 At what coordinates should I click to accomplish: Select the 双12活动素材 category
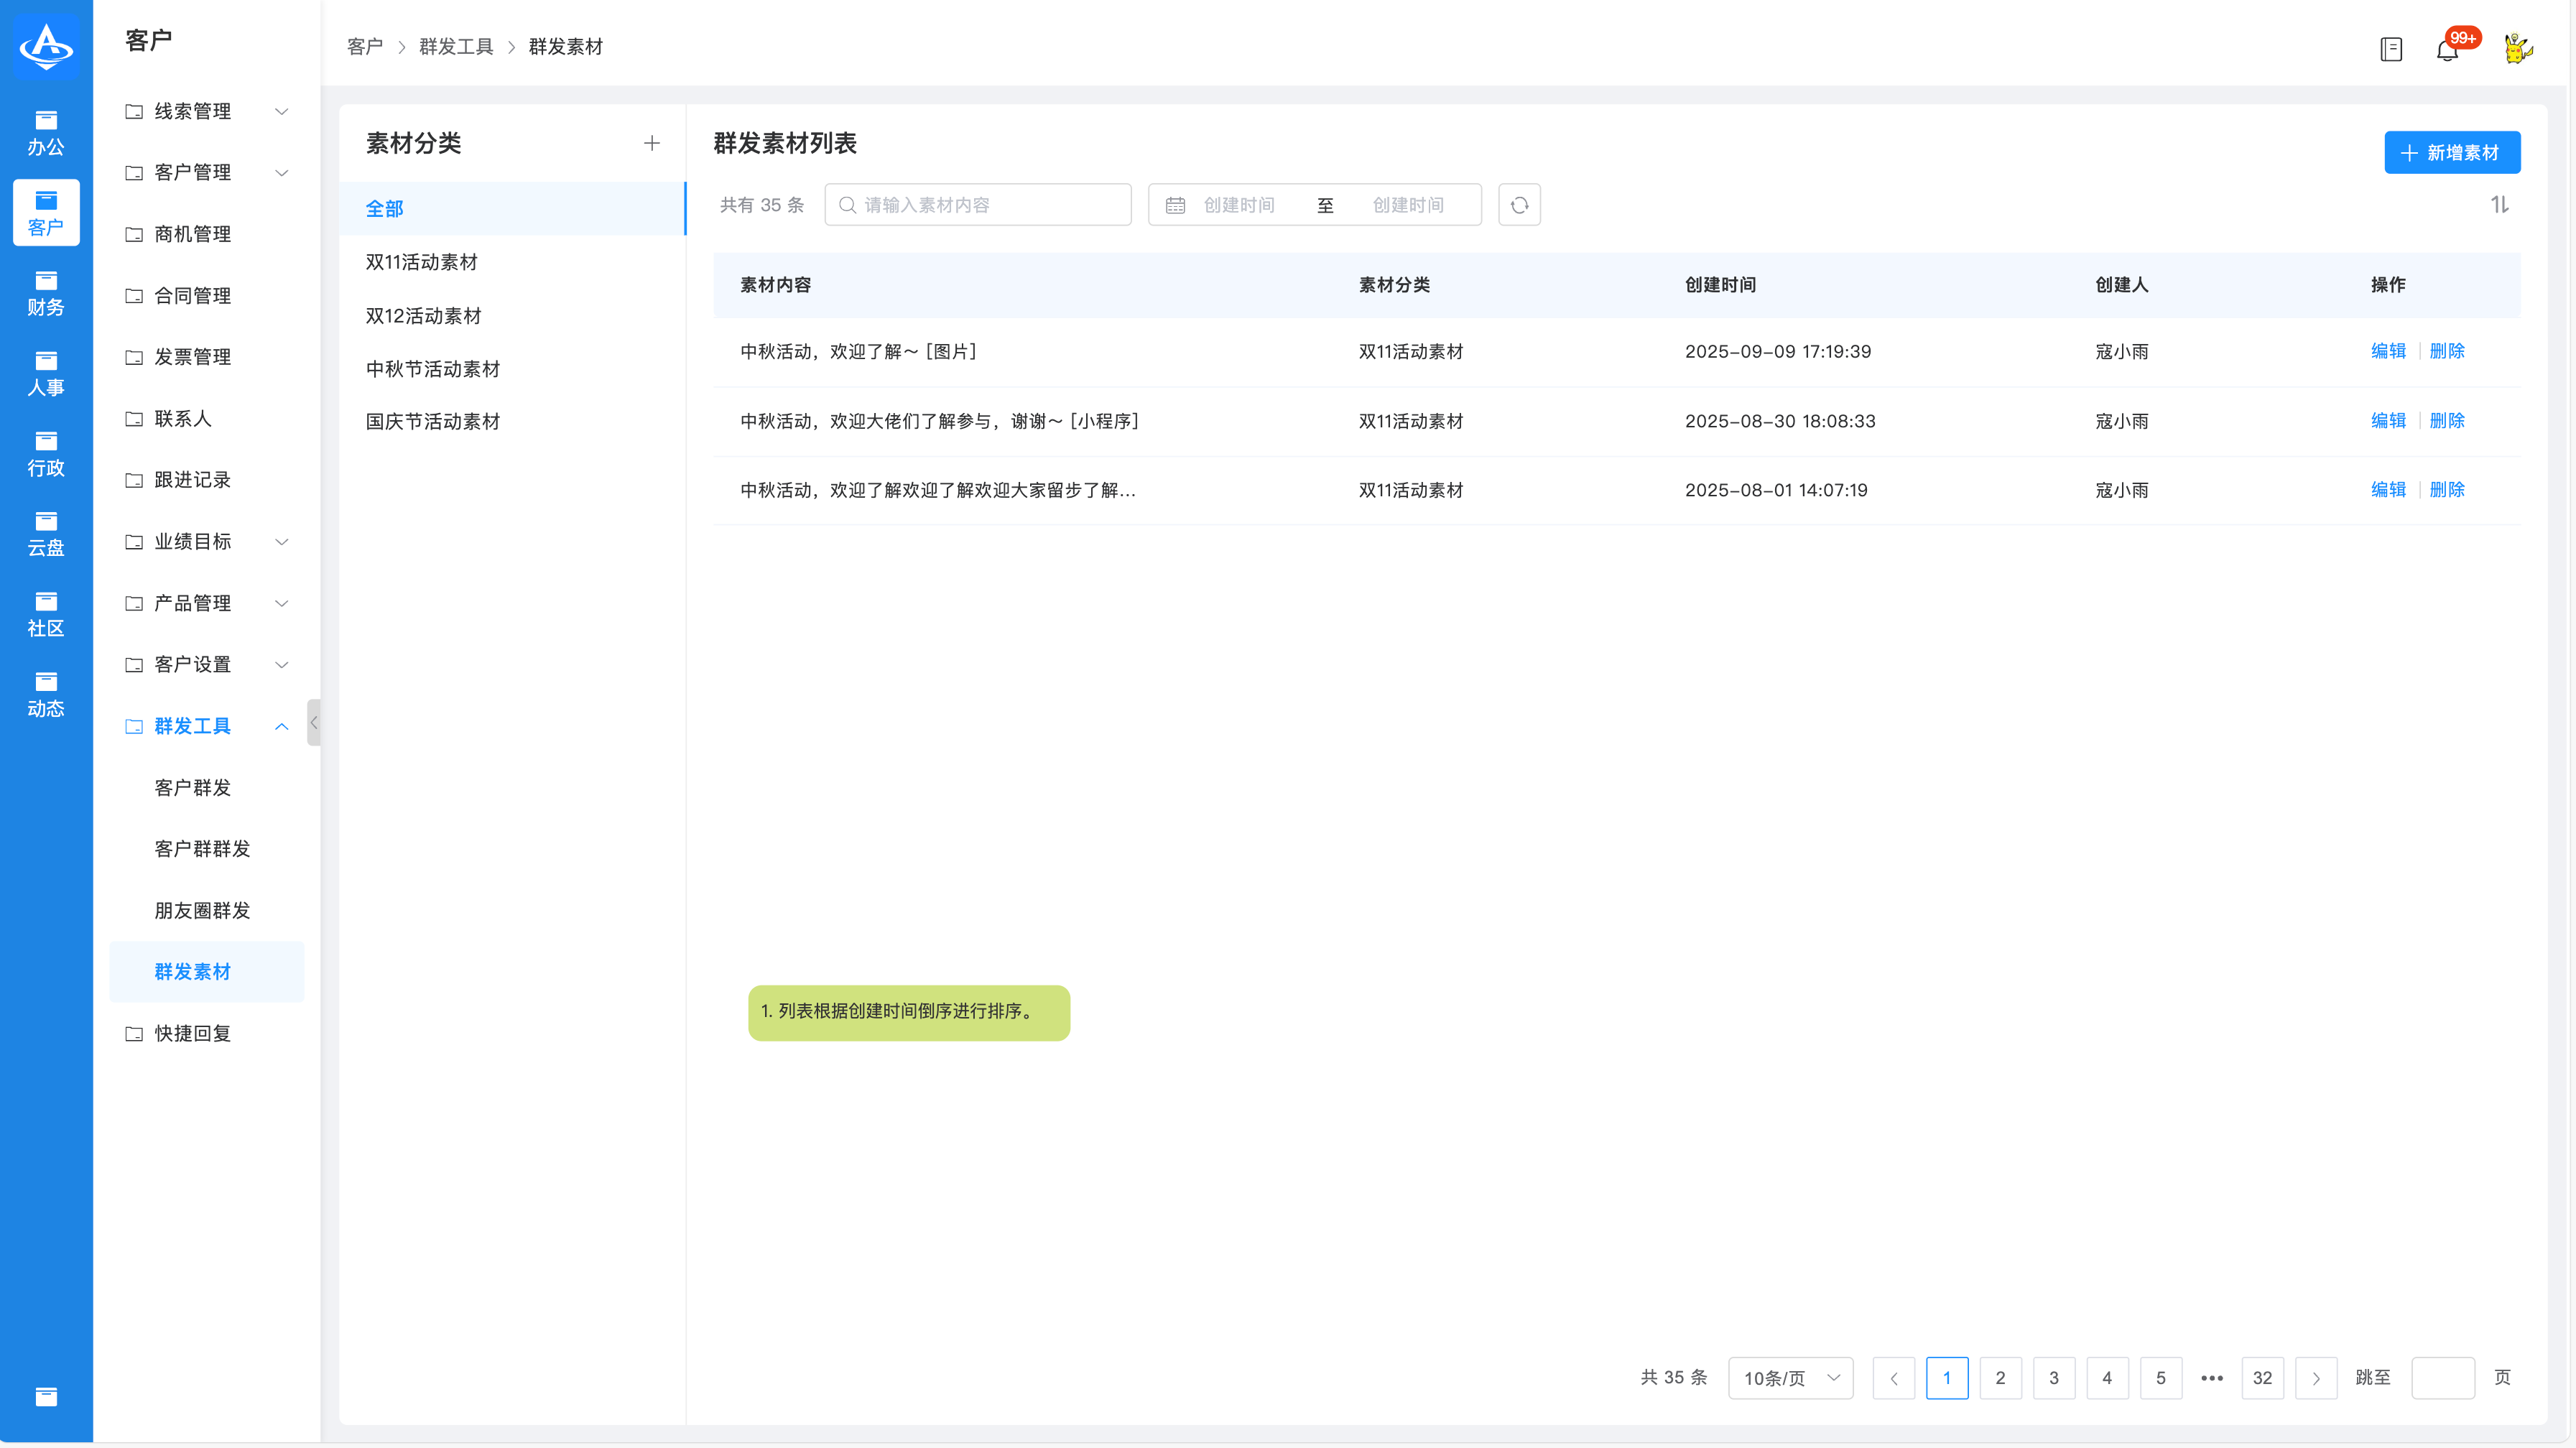coord(423,316)
